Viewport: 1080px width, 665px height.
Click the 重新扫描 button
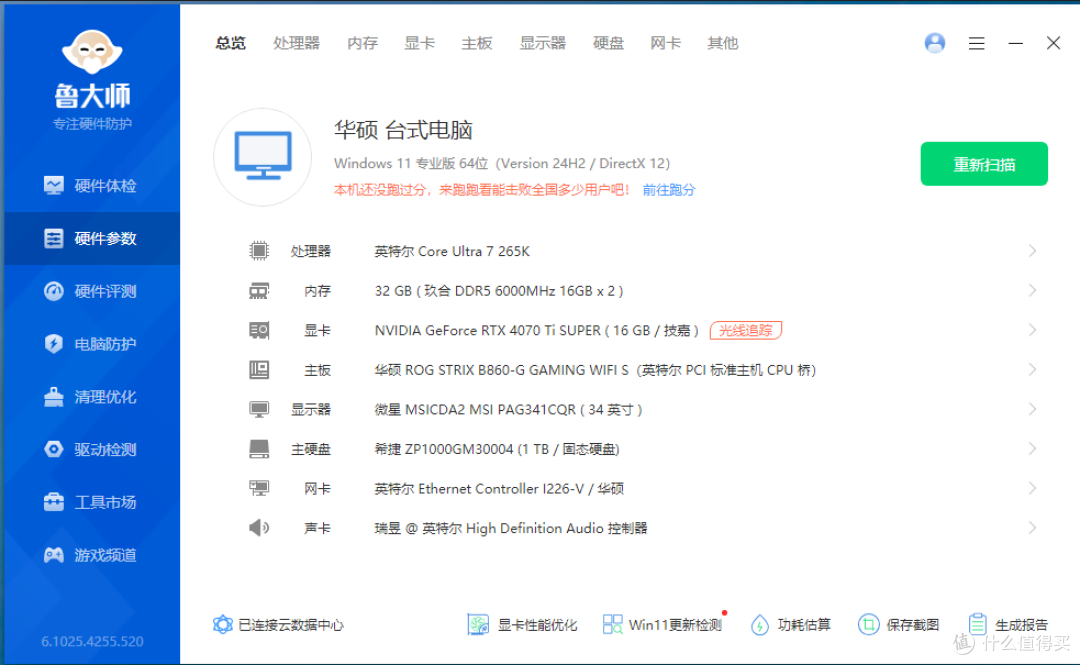(984, 164)
